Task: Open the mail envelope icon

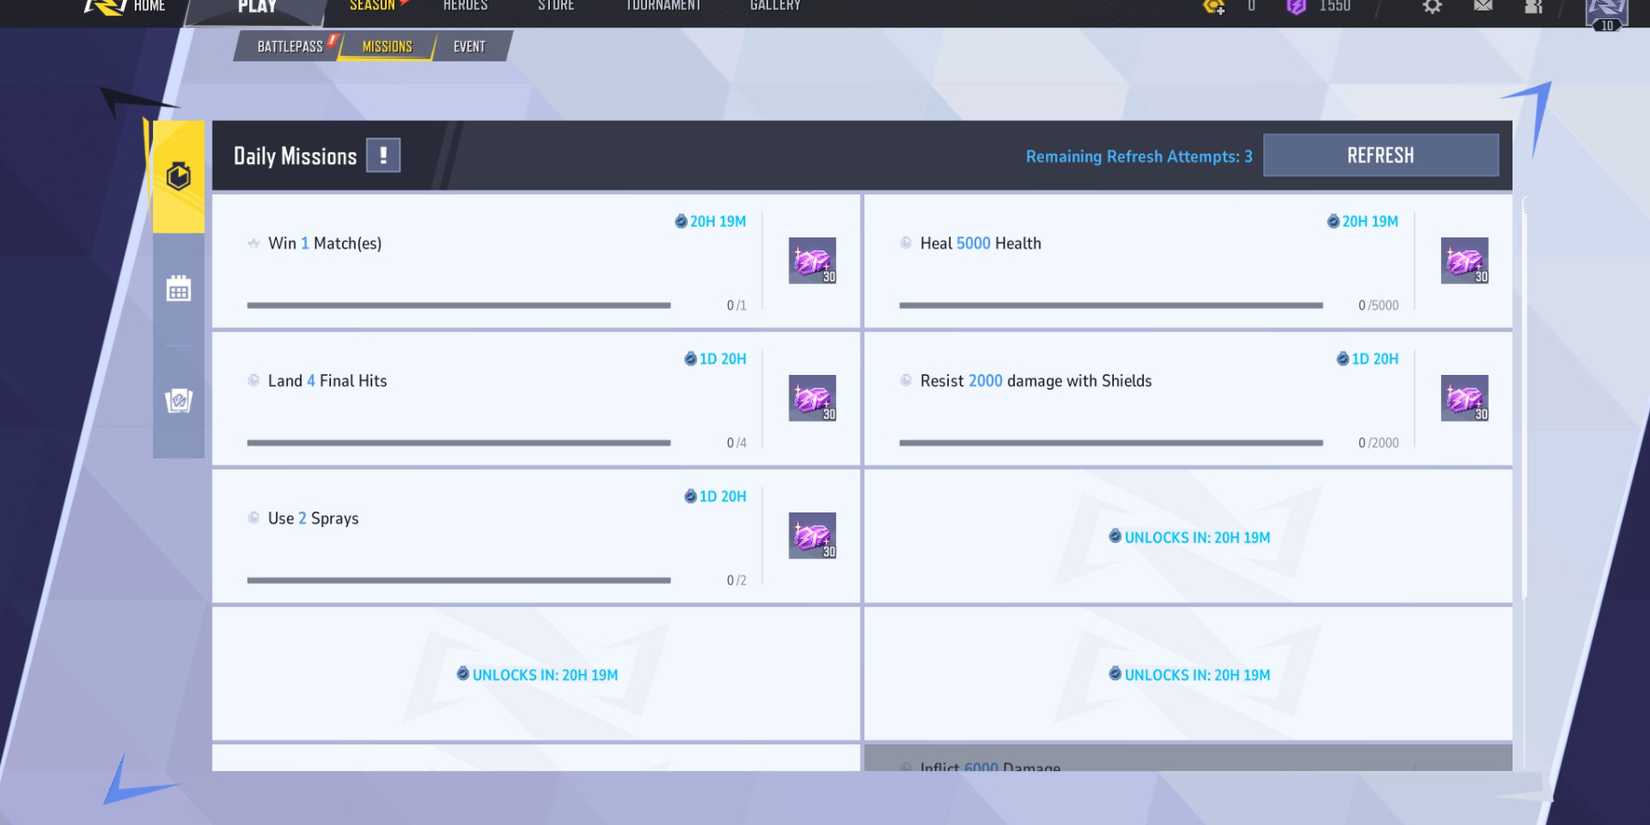Action: (1483, 7)
